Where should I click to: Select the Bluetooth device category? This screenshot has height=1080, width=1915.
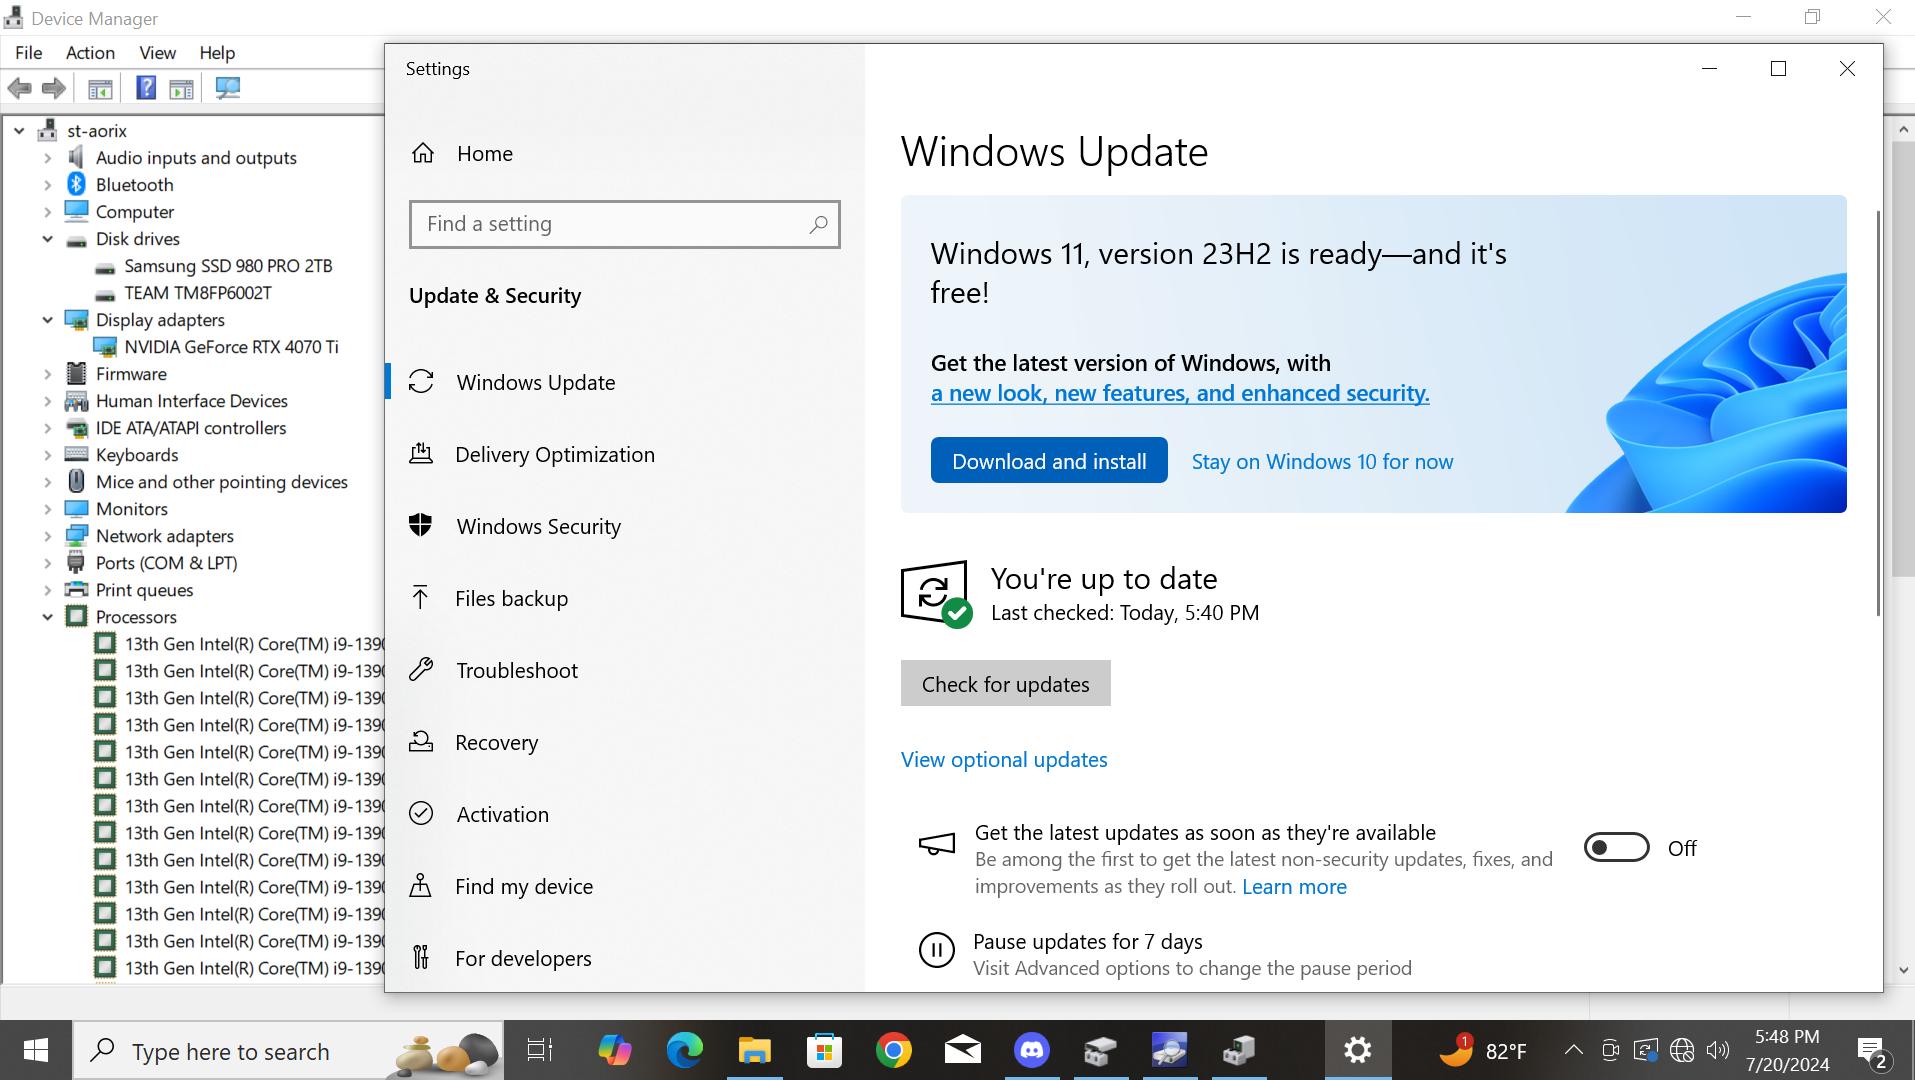click(x=134, y=185)
